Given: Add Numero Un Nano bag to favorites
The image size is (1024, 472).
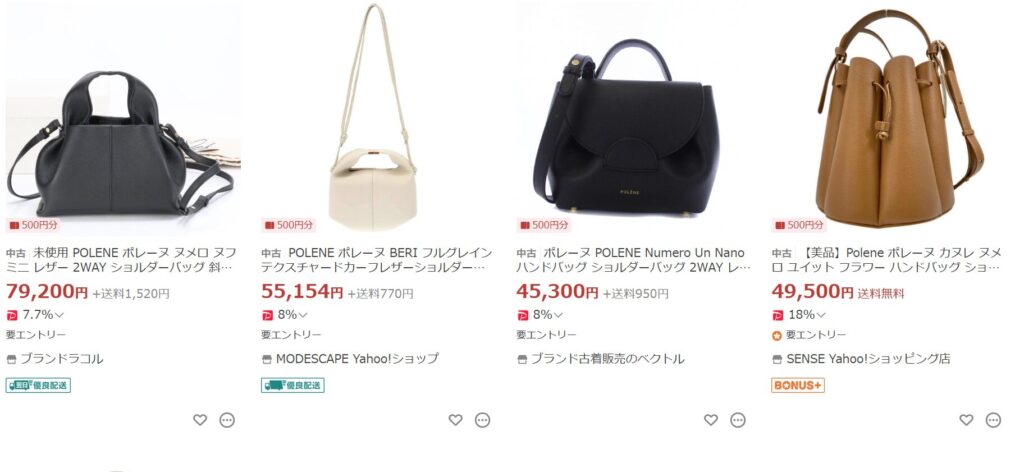Looking at the screenshot, I should (x=711, y=420).
